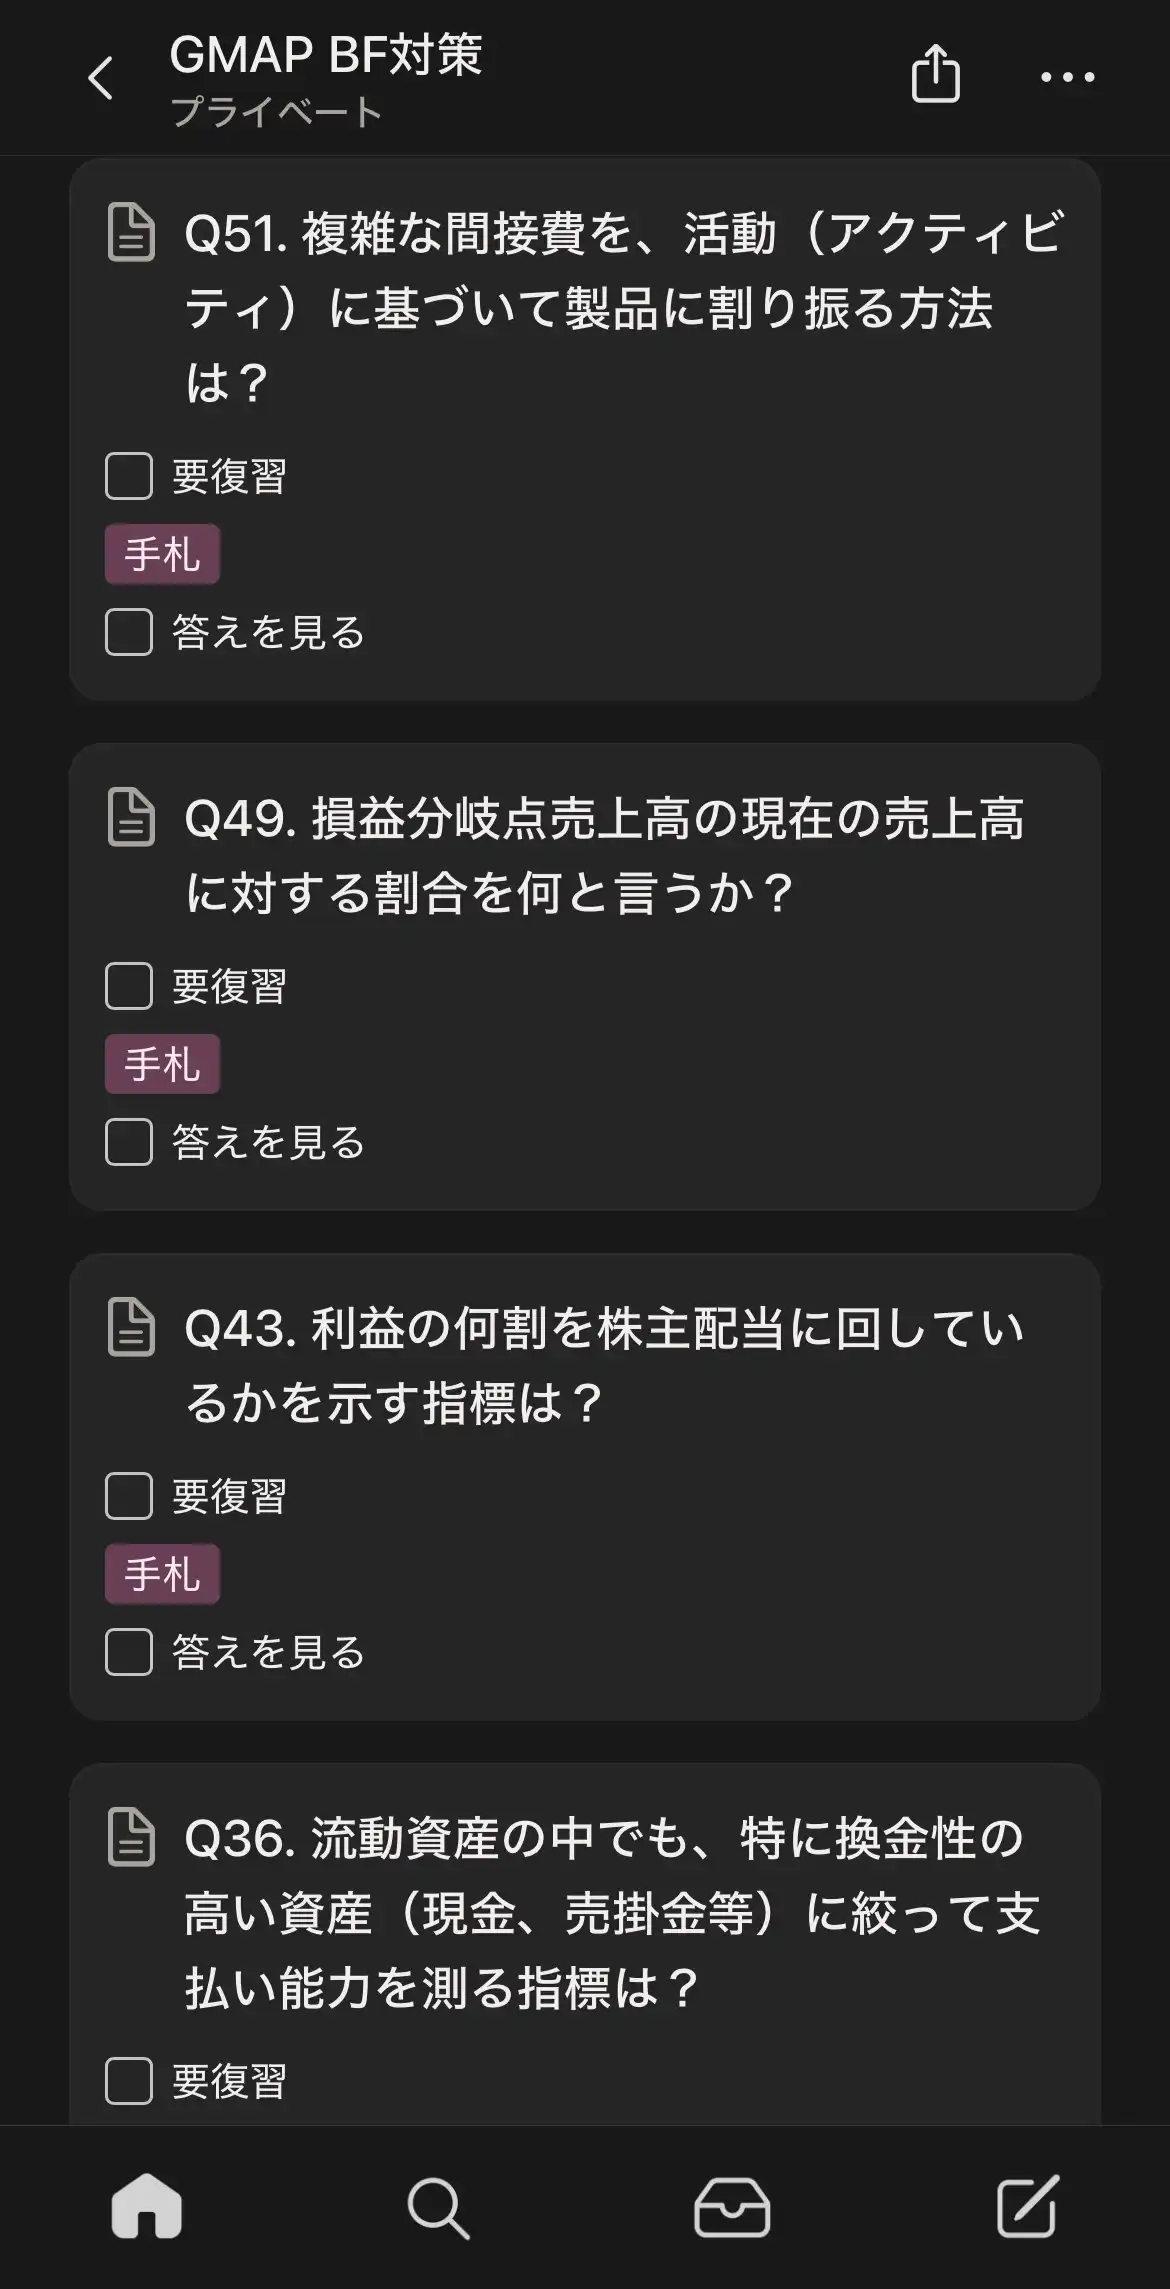This screenshot has width=1170, height=2289.
Task: Open the Q36 流動資産 question page
Action: pos(611,1912)
